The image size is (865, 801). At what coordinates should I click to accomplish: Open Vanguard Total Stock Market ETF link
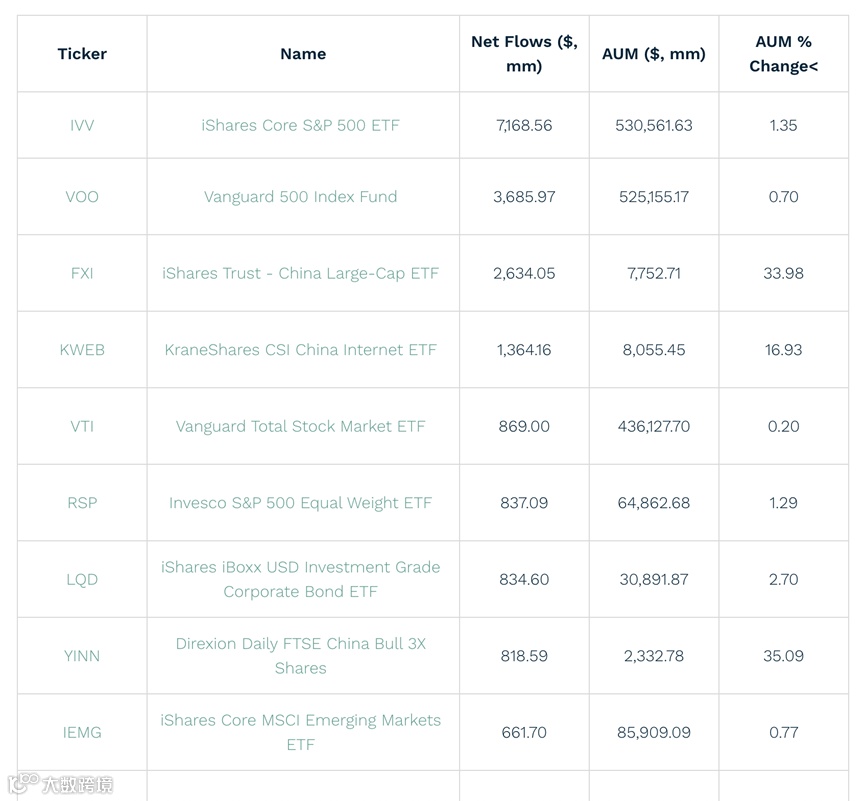(x=301, y=426)
